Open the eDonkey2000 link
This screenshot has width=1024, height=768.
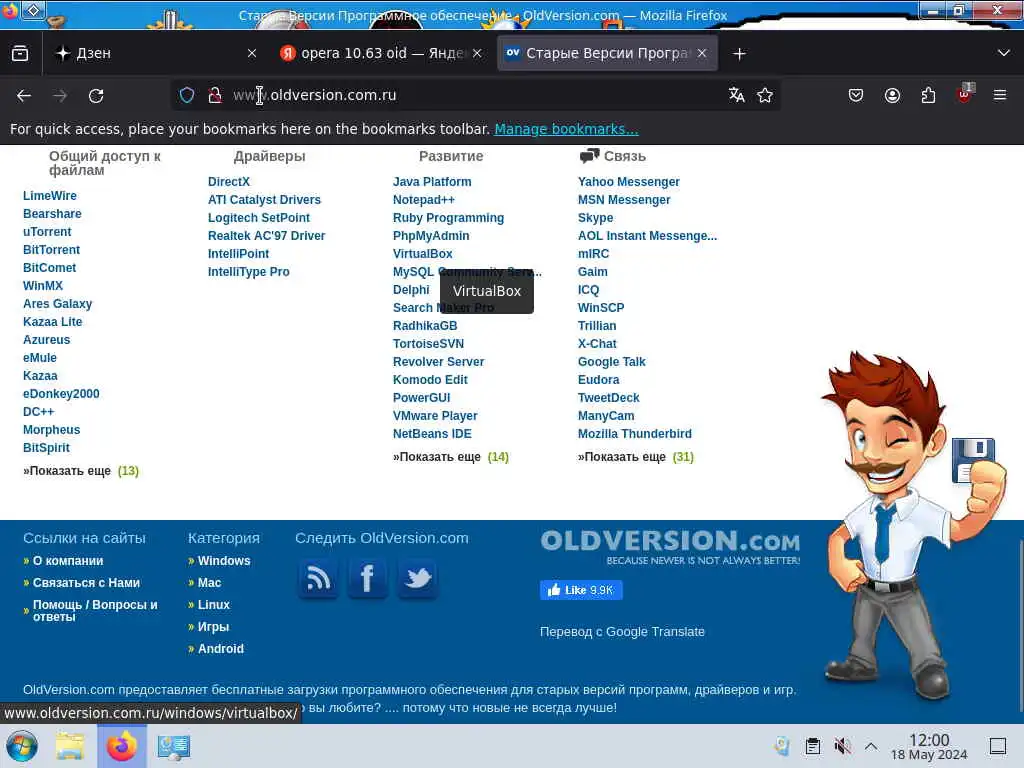[61, 394]
